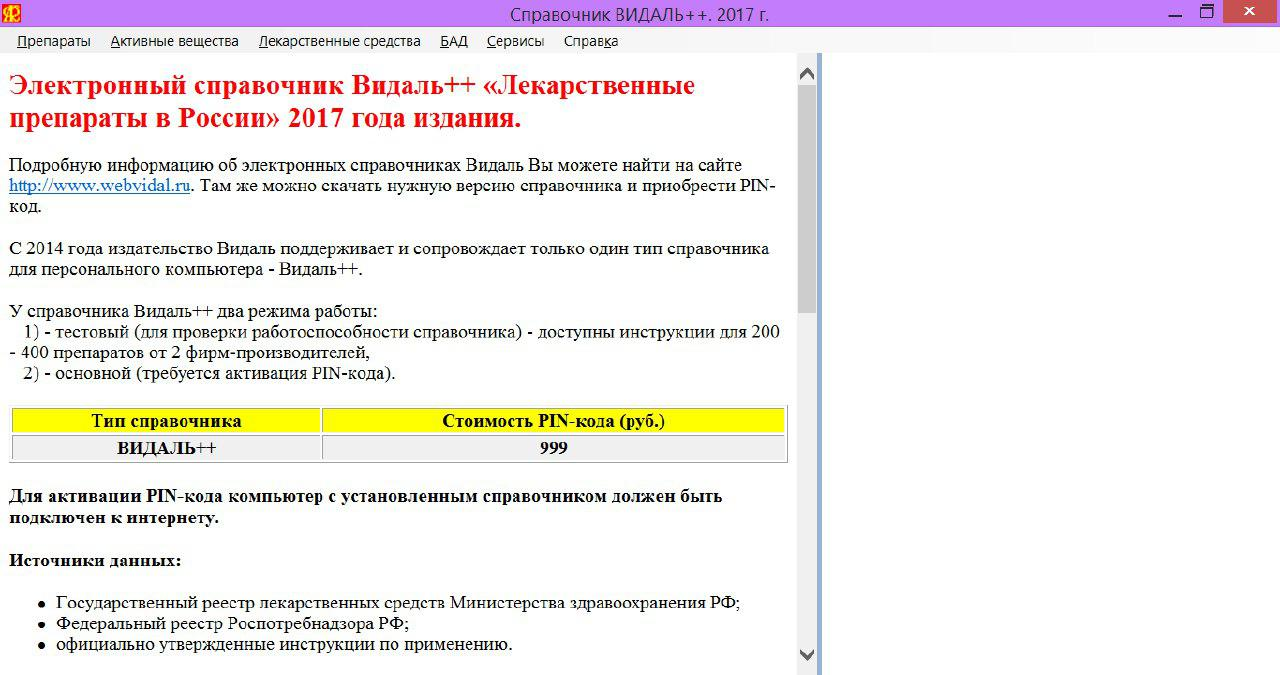The width and height of the screenshot is (1280, 675).
Task: Open the Препараты menu
Action: 54,41
